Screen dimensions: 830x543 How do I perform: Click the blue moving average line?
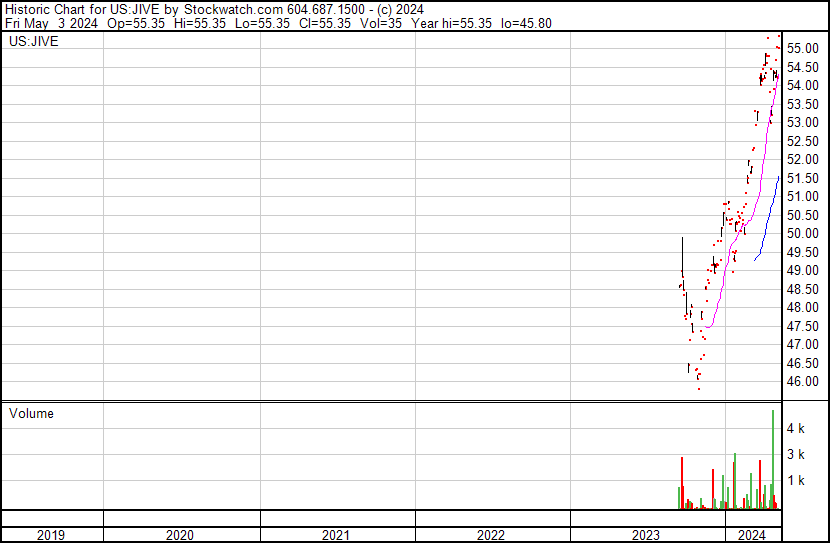click(767, 225)
